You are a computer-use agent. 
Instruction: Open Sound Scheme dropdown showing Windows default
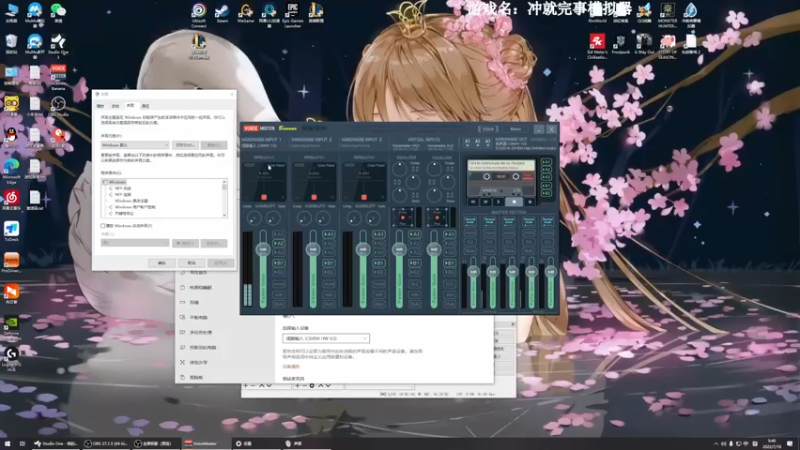(x=135, y=145)
